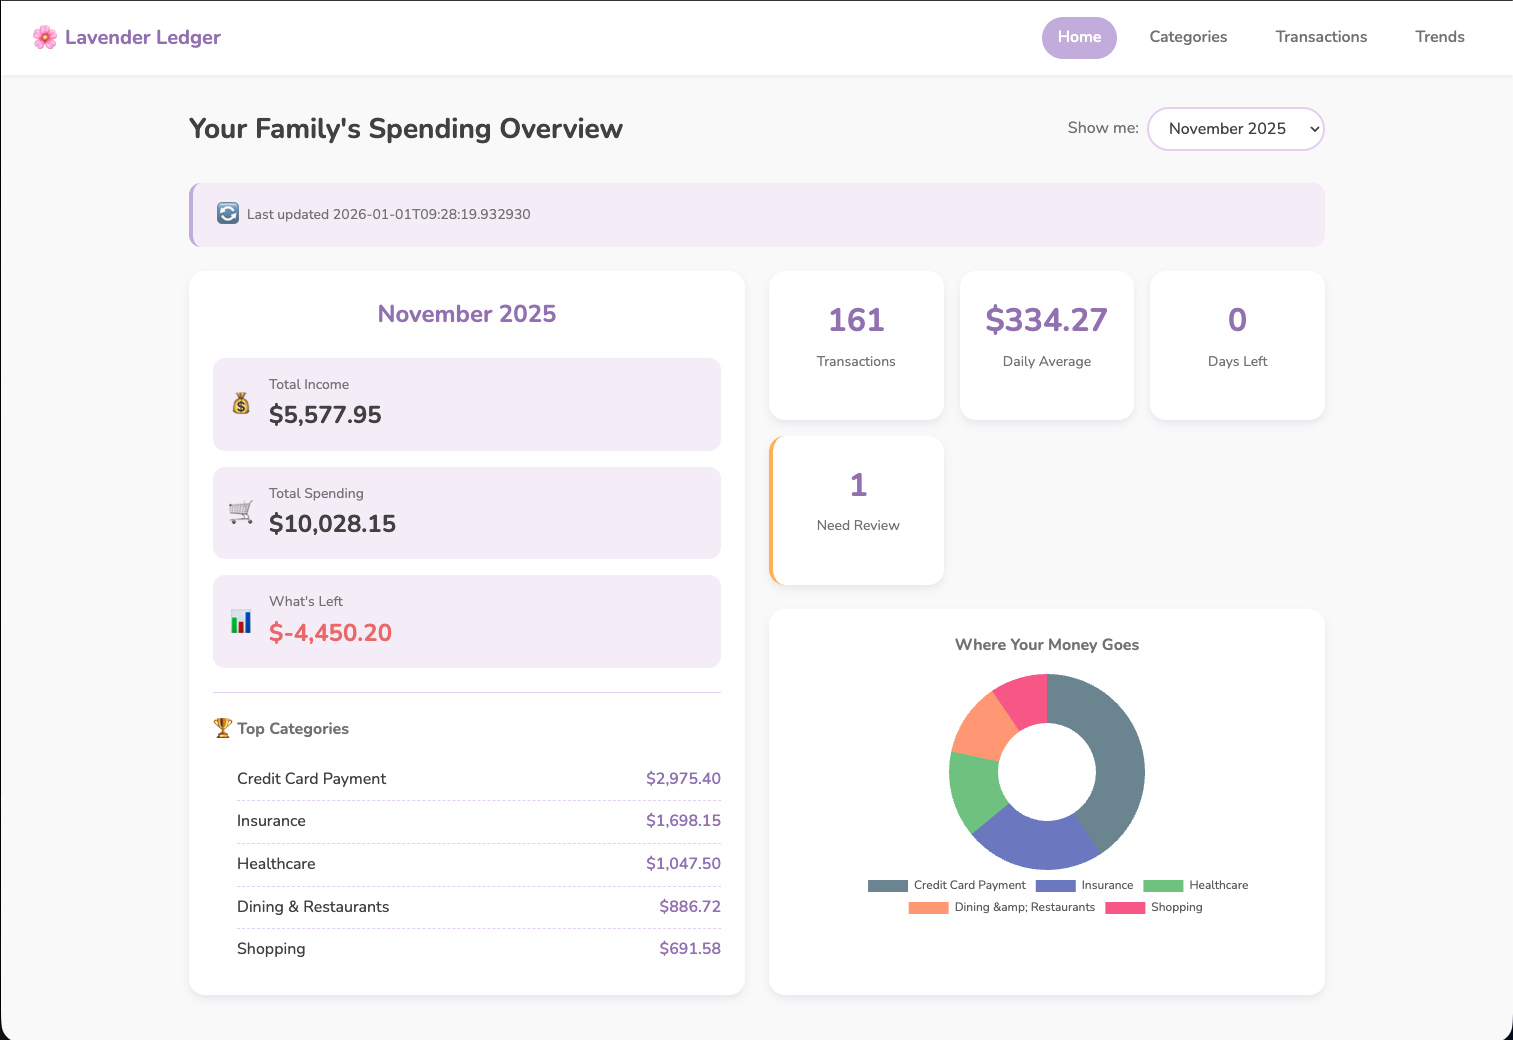Viewport: 1513px width, 1040px height.
Task: Click the refresh icon beside Last updated
Action: [228, 214]
